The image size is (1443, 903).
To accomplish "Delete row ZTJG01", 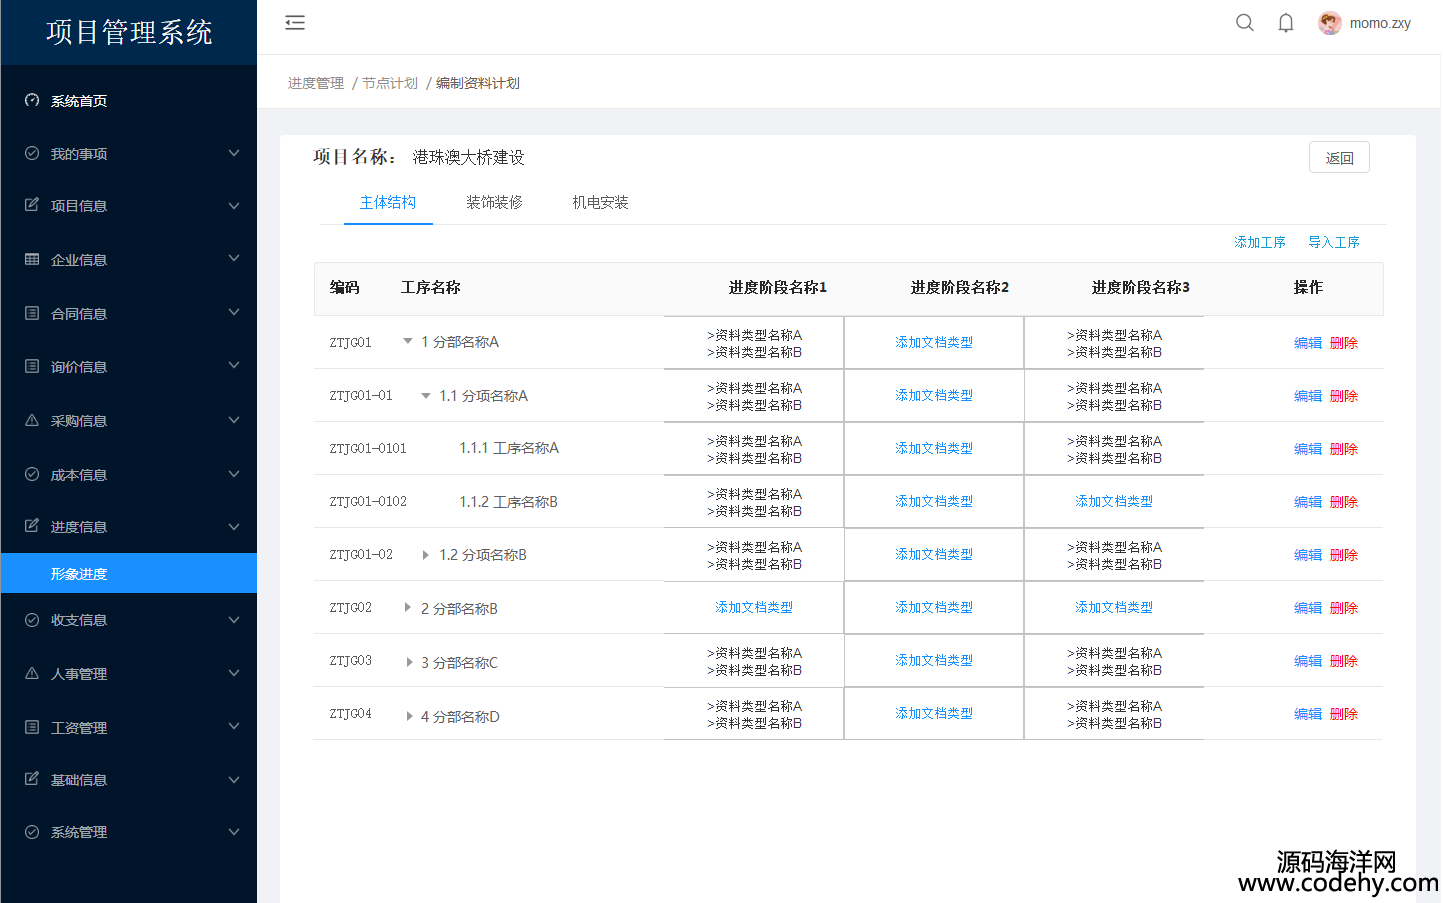I will 1344,343.
